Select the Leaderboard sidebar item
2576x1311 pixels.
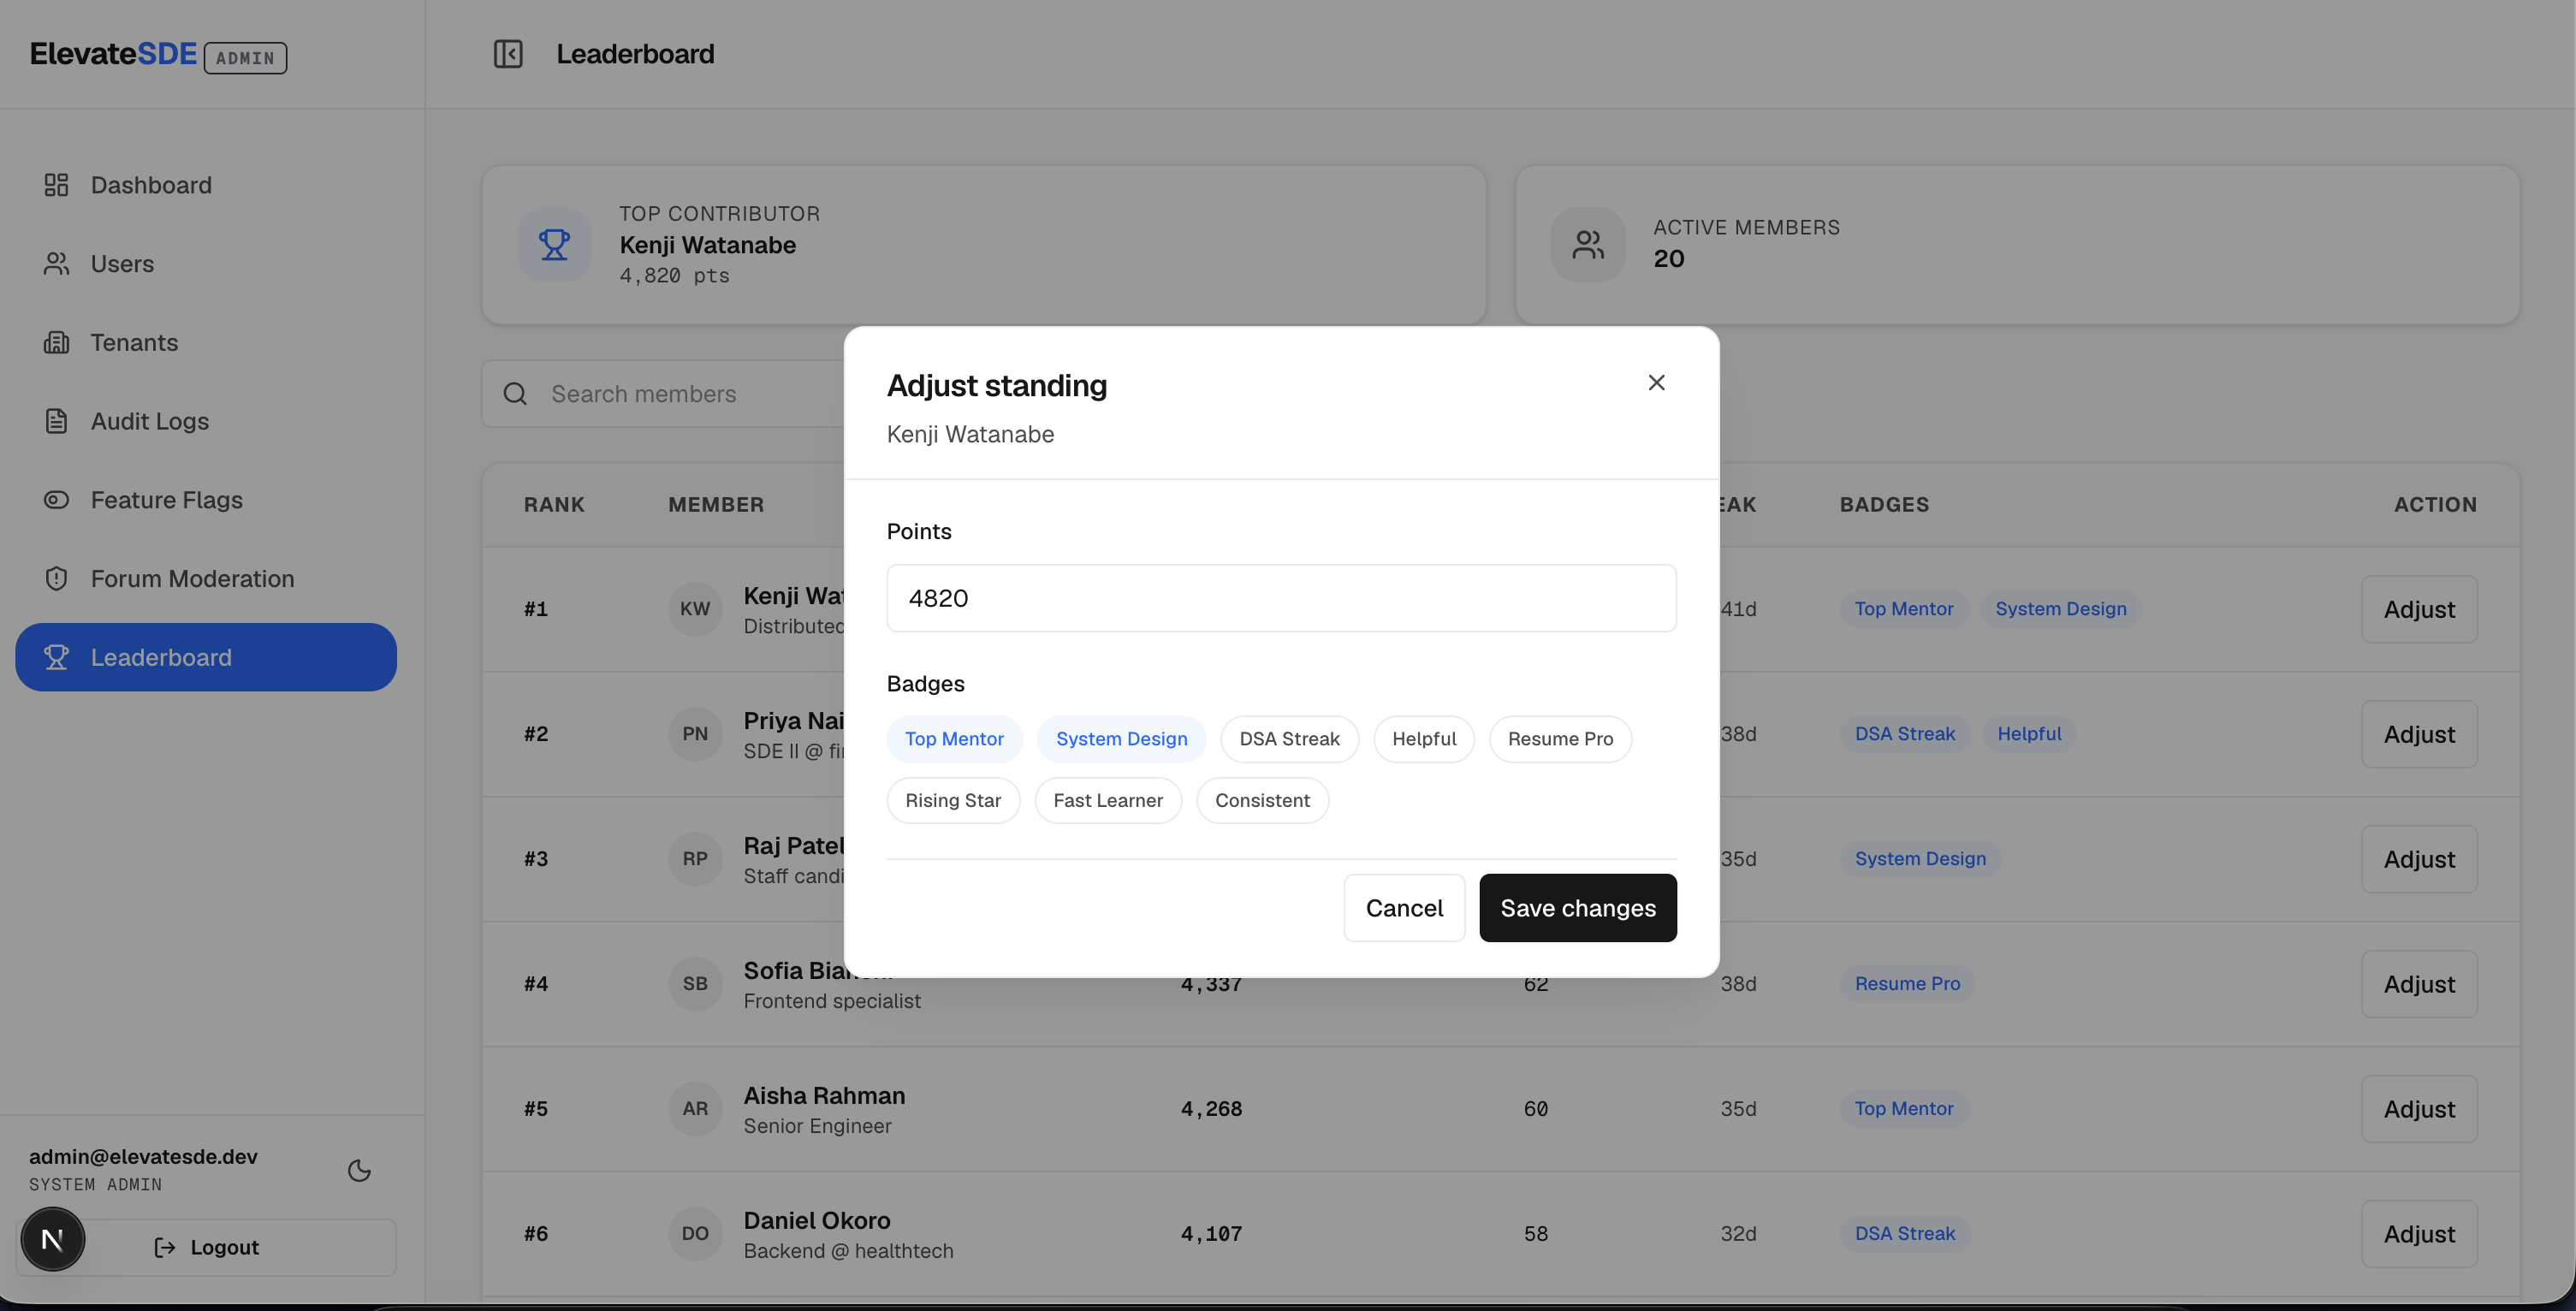point(206,657)
